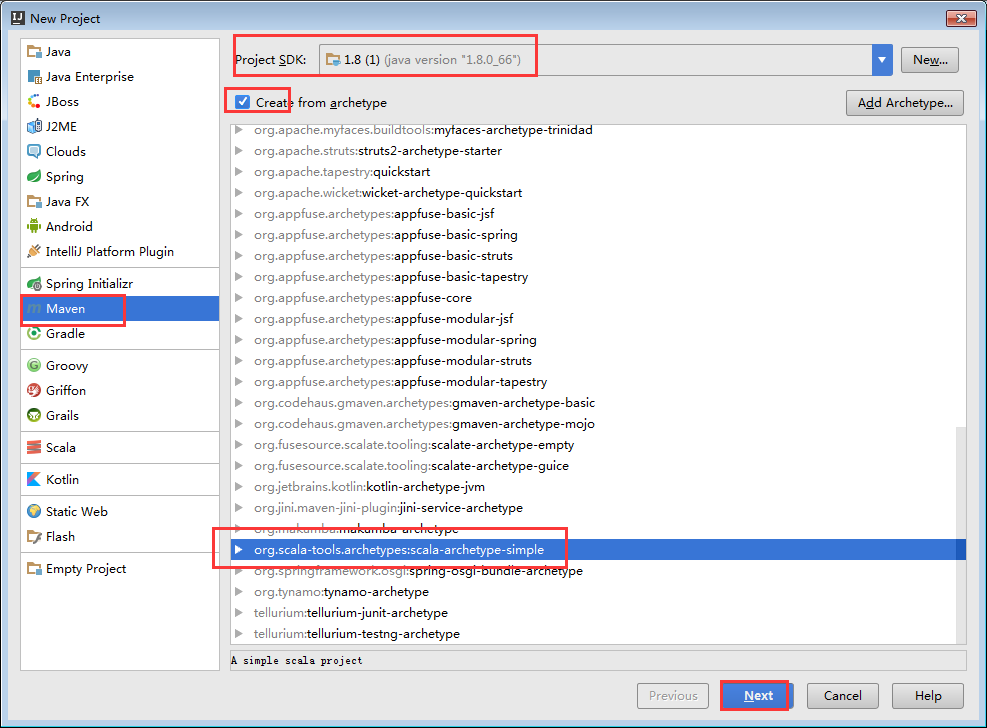Select the Gradle icon

coord(34,333)
